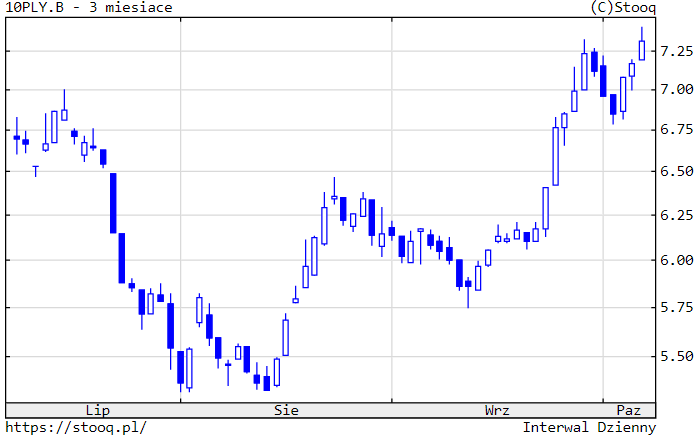The width and height of the screenshot is (697, 436).
Task: Click the (C)Stooq copyright label
Action: click(x=623, y=8)
